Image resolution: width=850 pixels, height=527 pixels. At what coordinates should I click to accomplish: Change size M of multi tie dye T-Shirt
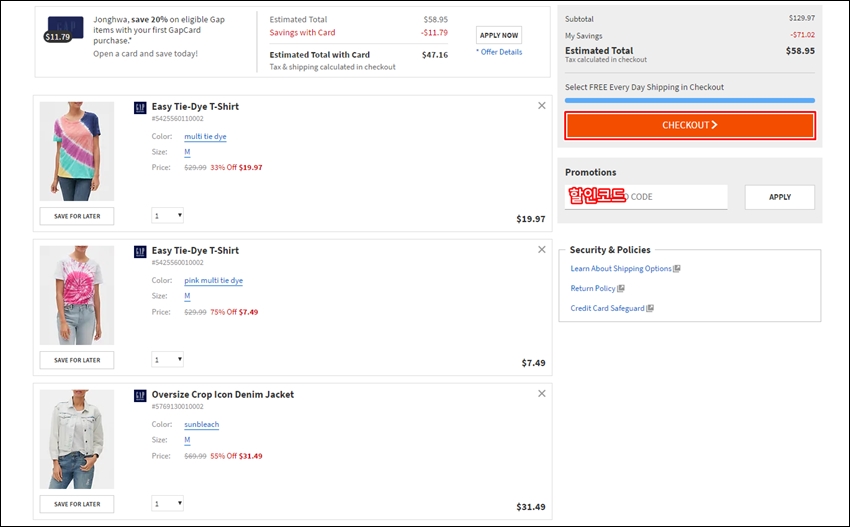pos(187,152)
